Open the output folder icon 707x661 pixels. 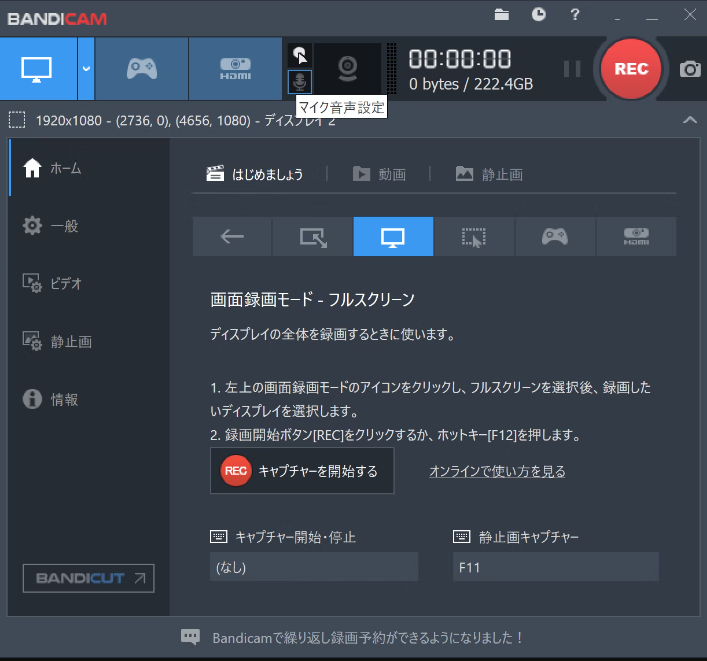click(502, 14)
